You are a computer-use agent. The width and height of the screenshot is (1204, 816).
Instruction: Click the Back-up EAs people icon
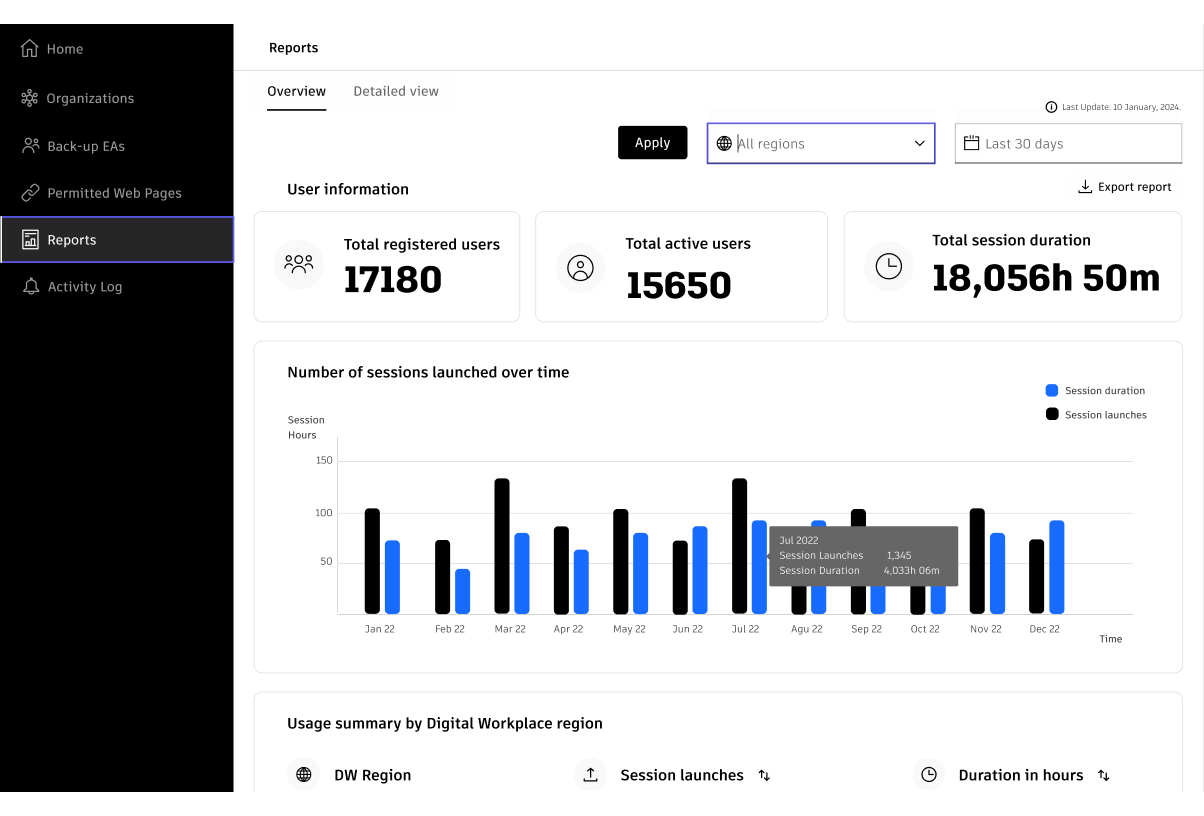pos(30,146)
